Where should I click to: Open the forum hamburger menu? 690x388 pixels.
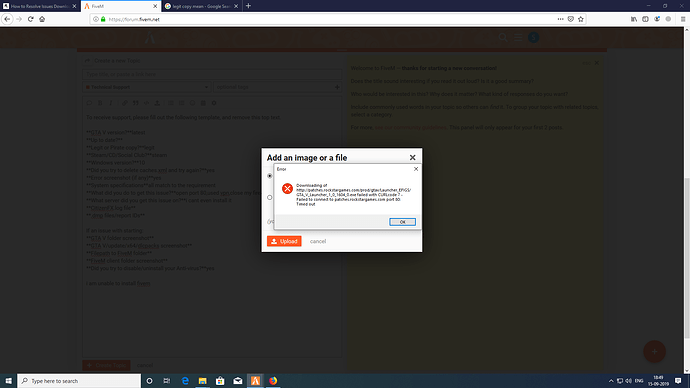pos(518,37)
